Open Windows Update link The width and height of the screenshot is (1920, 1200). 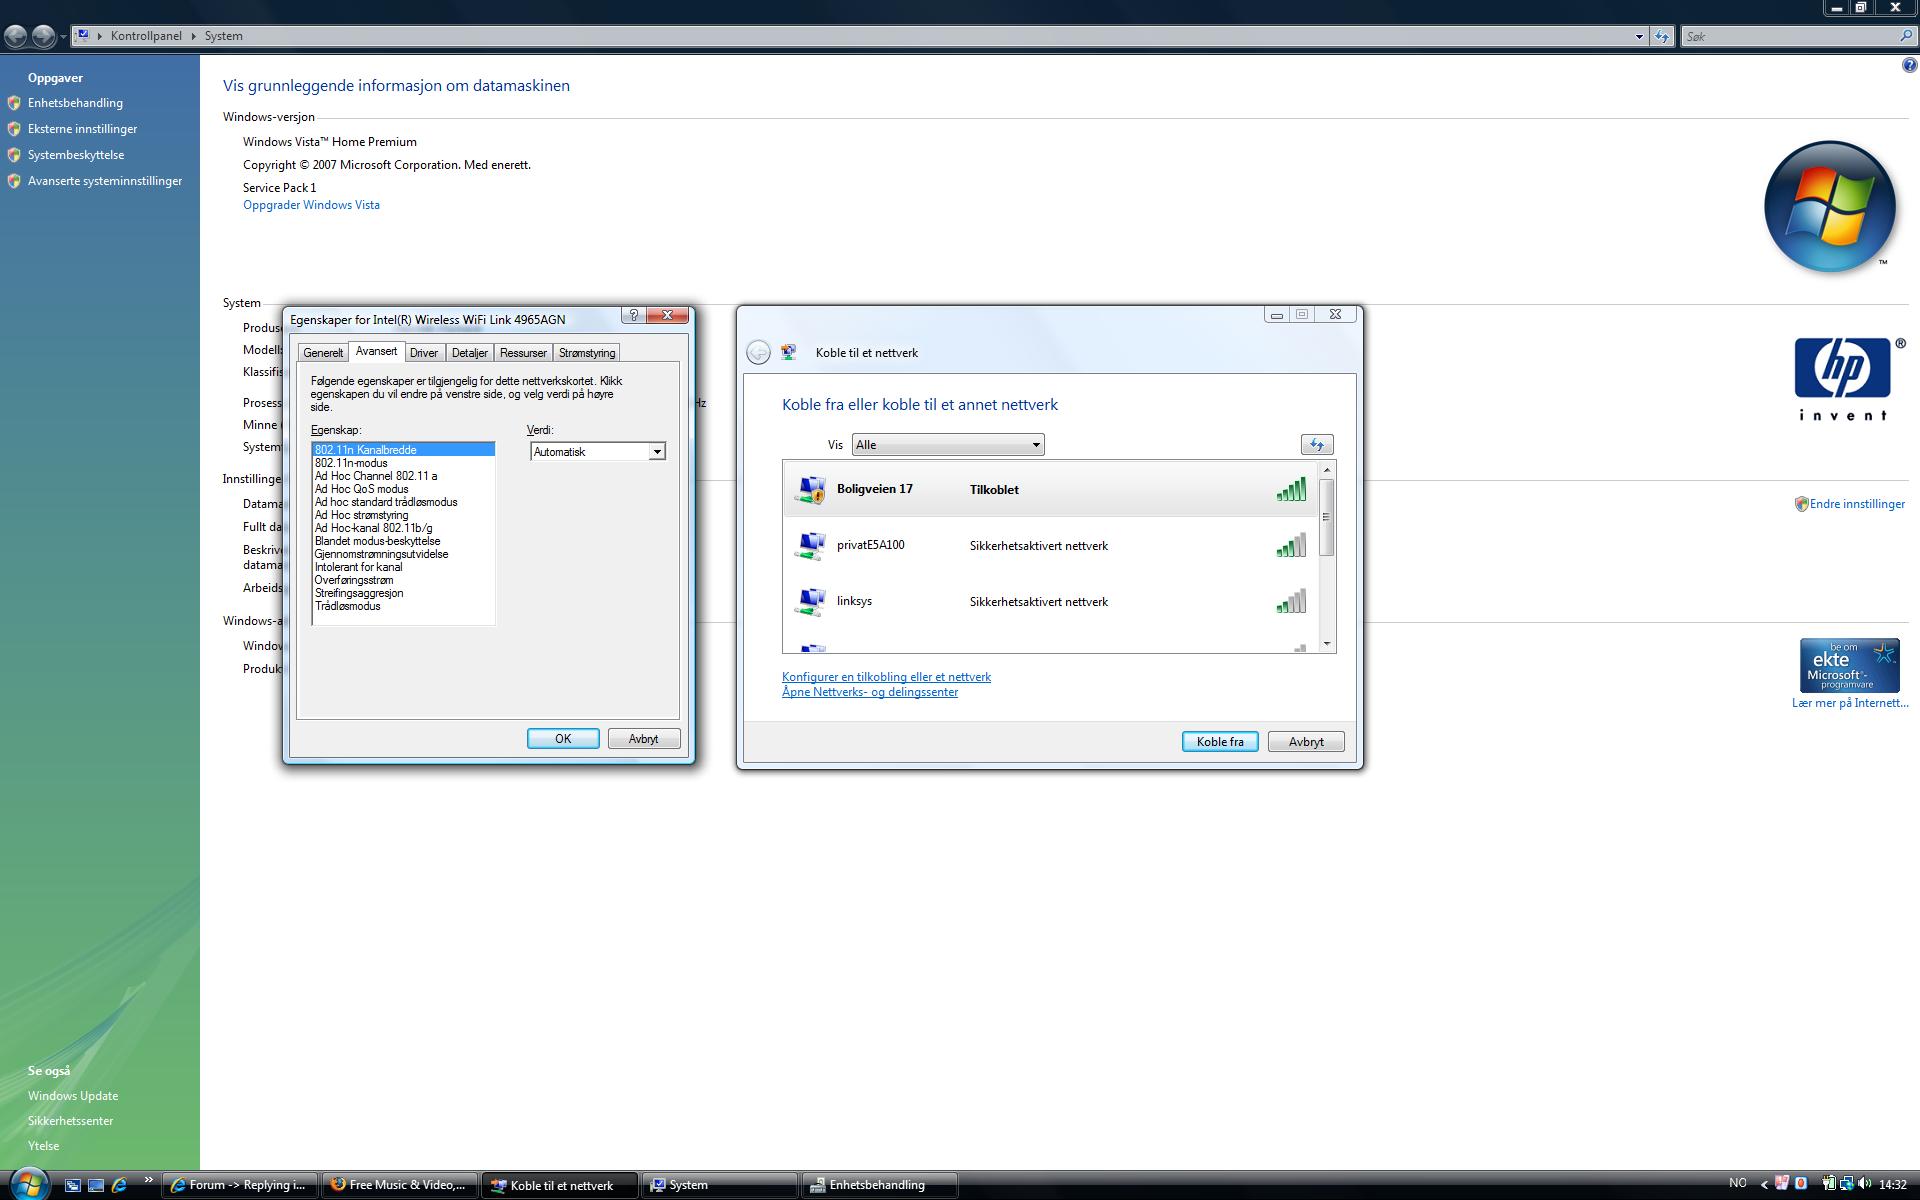(x=73, y=1096)
